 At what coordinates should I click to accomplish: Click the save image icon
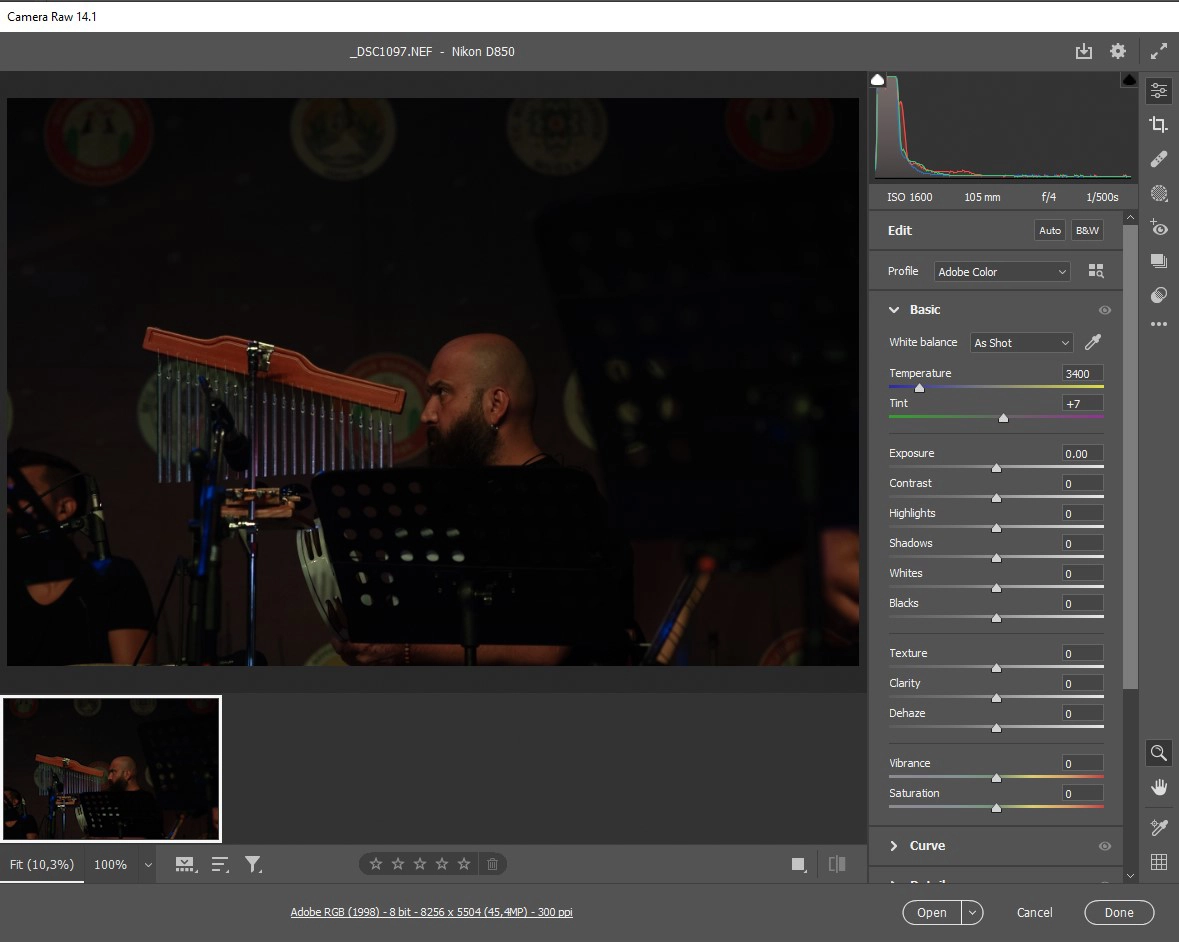click(1083, 51)
